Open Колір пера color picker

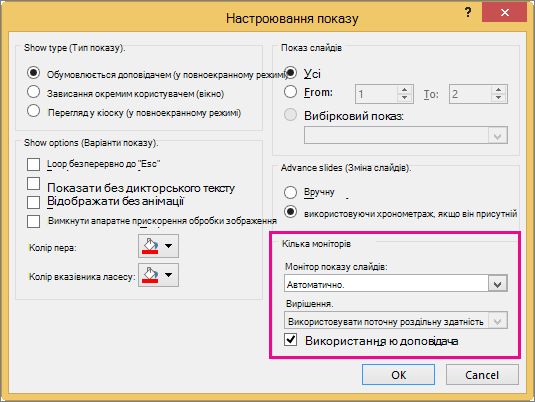point(158,246)
